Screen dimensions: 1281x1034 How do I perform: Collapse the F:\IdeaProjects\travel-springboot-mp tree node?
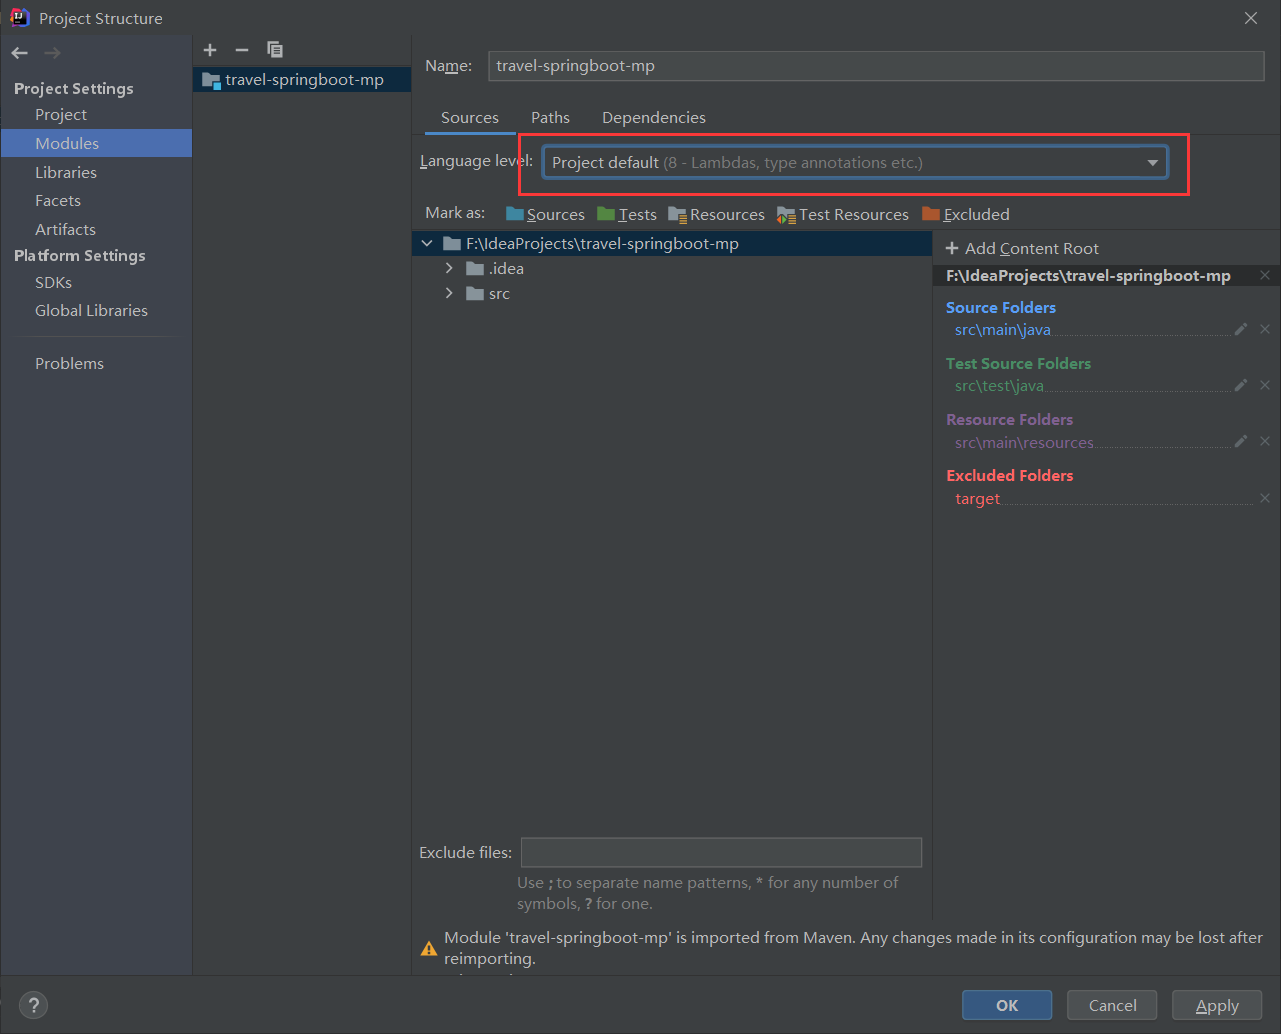click(427, 243)
